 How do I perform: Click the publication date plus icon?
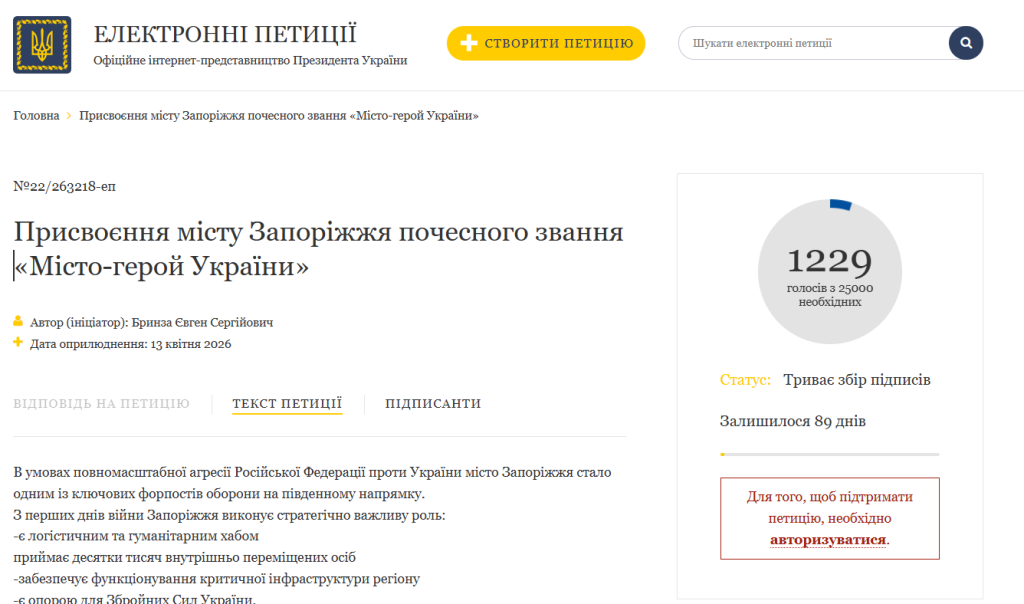point(18,343)
